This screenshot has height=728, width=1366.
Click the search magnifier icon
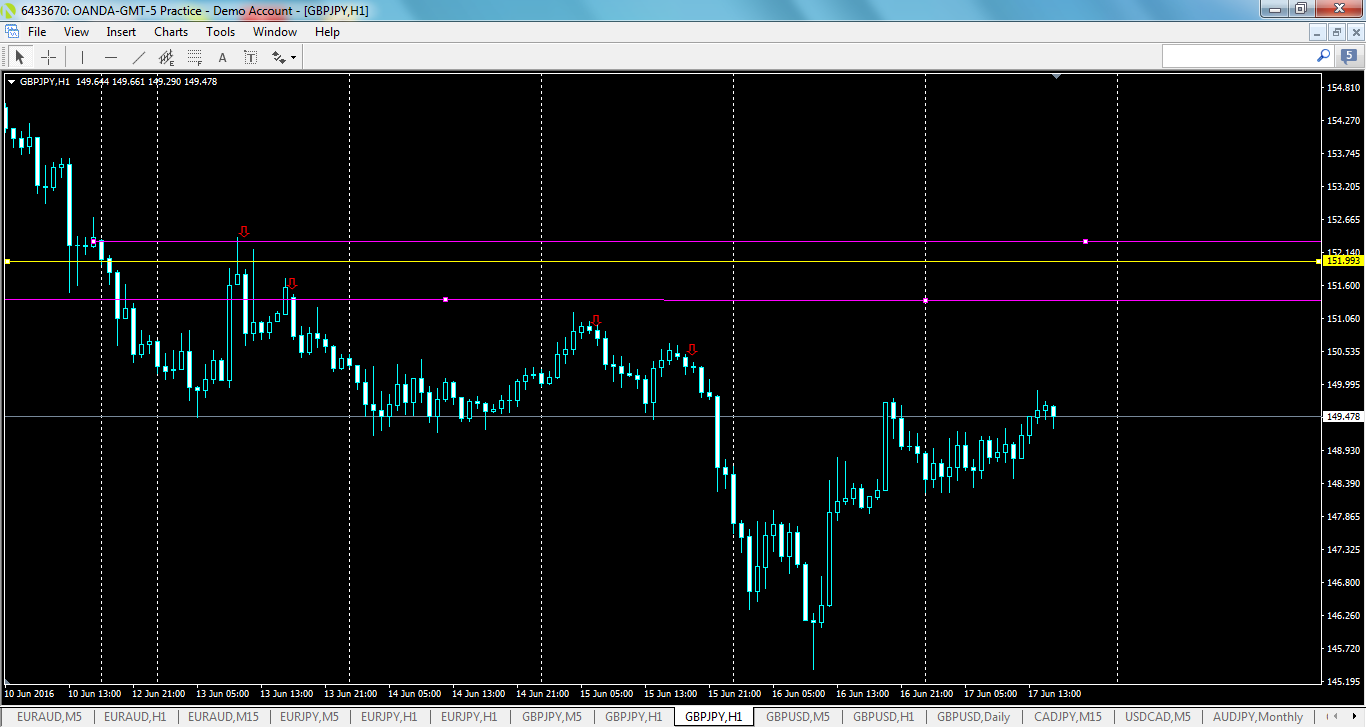point(1323,56)
